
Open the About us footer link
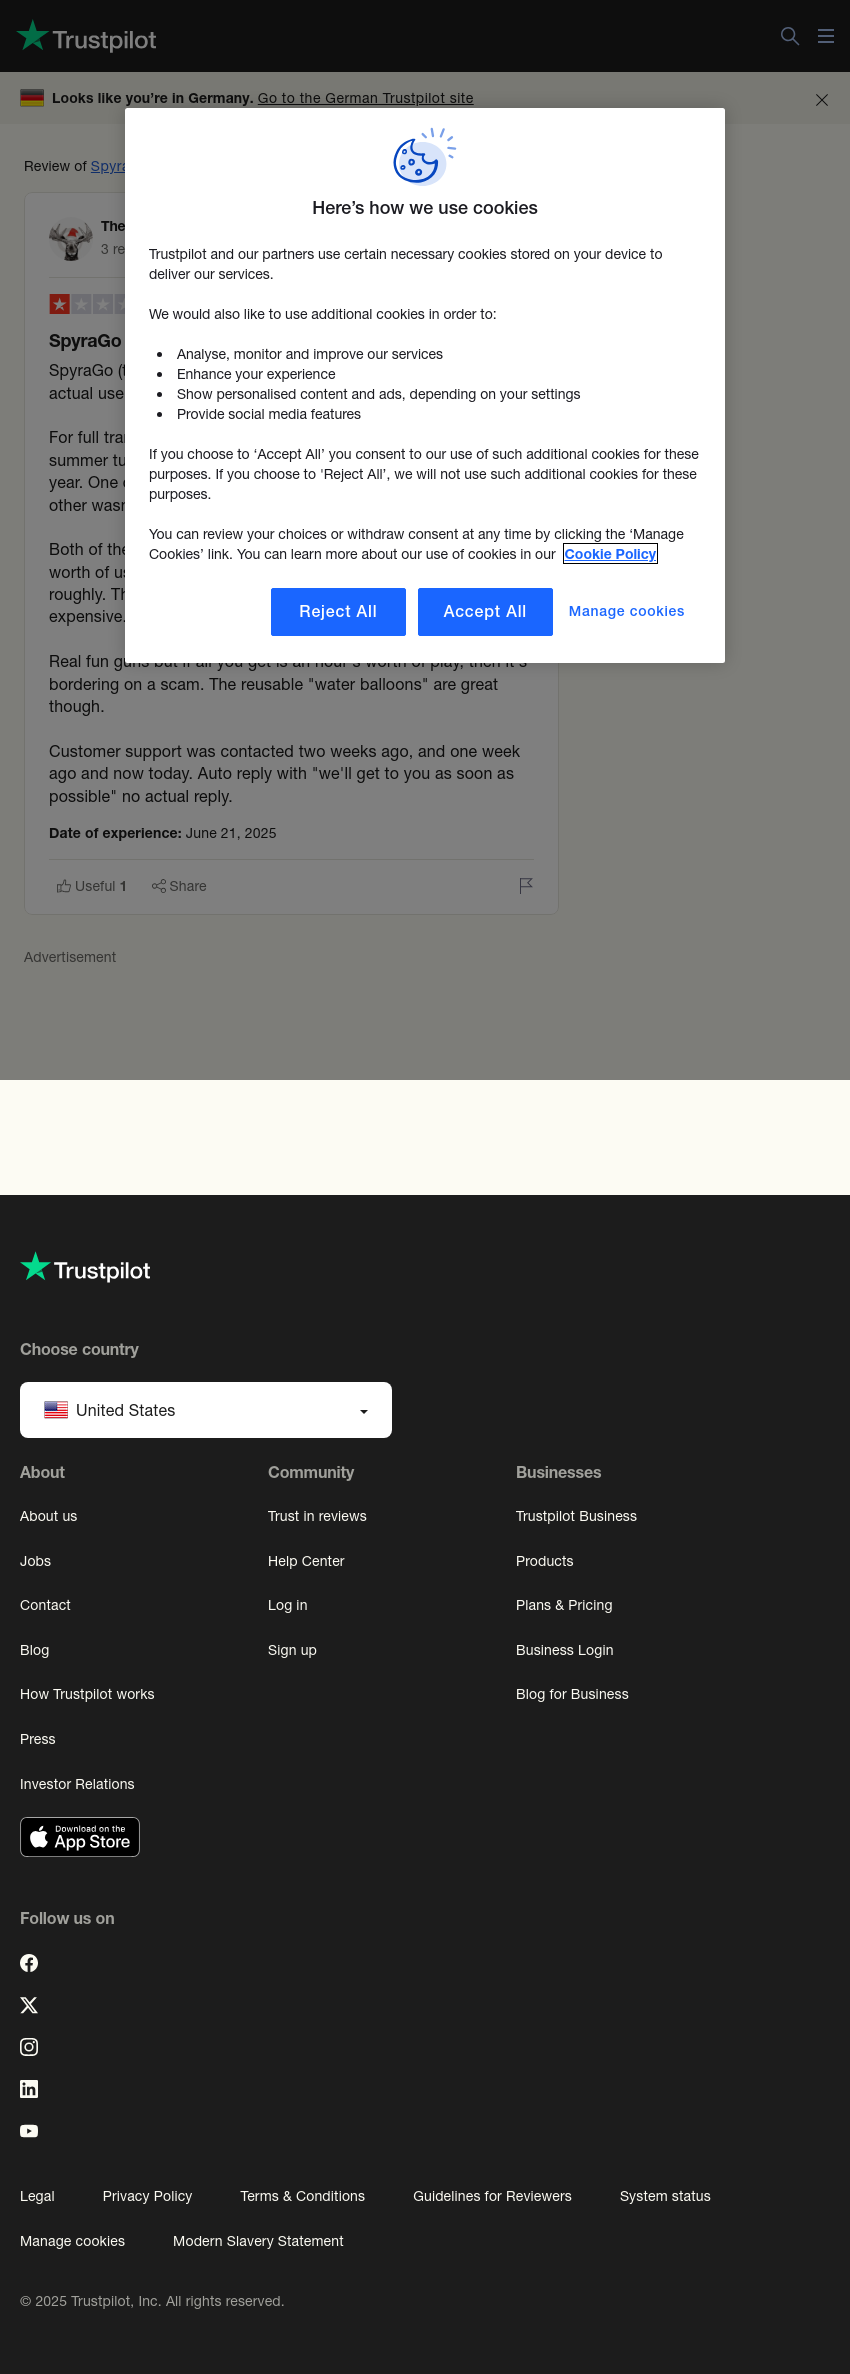[48, 1516]
